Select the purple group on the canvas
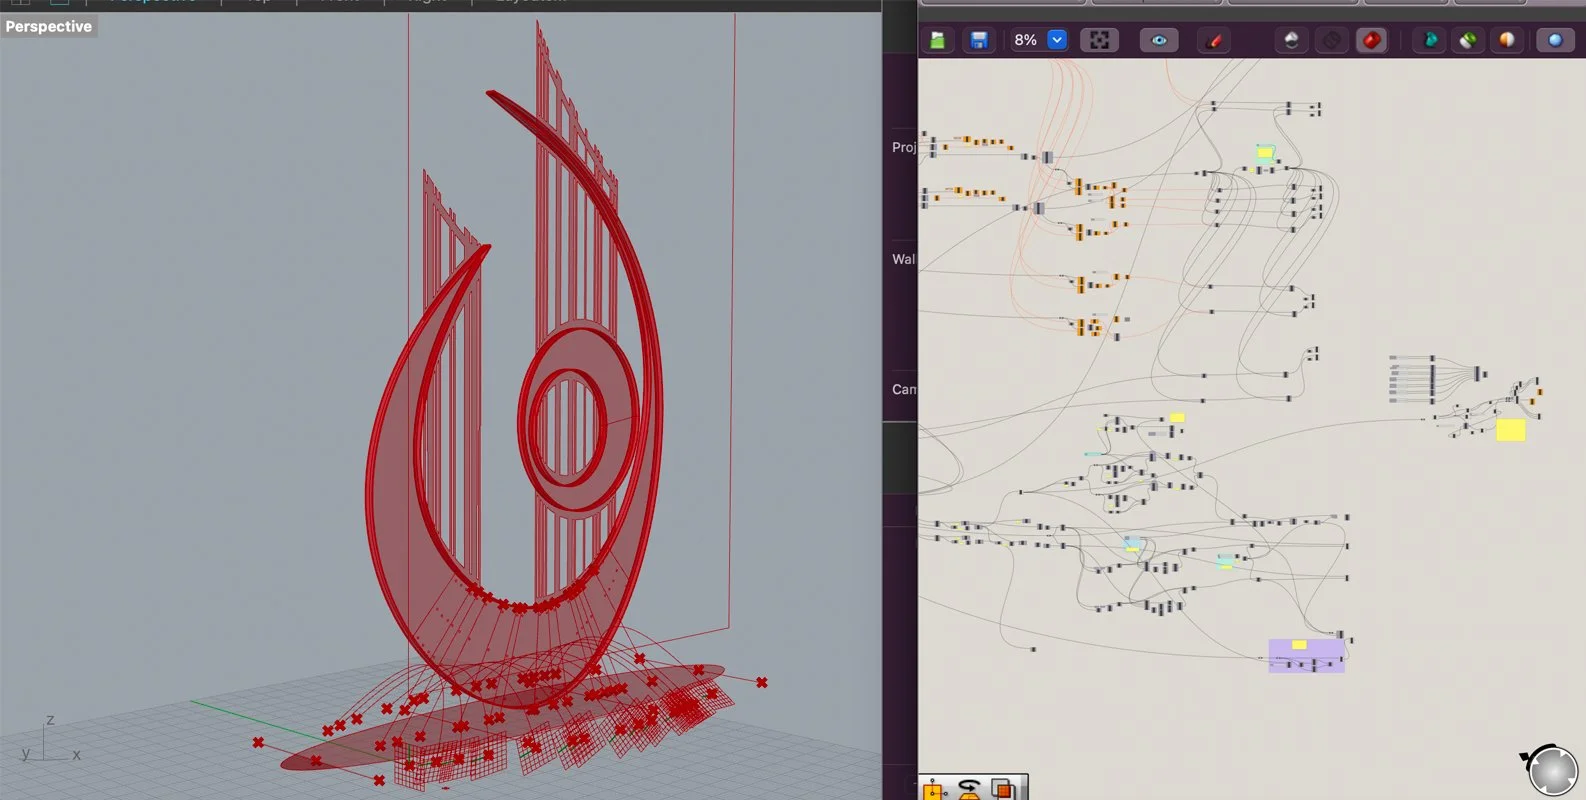 (x=1306, y=656)
